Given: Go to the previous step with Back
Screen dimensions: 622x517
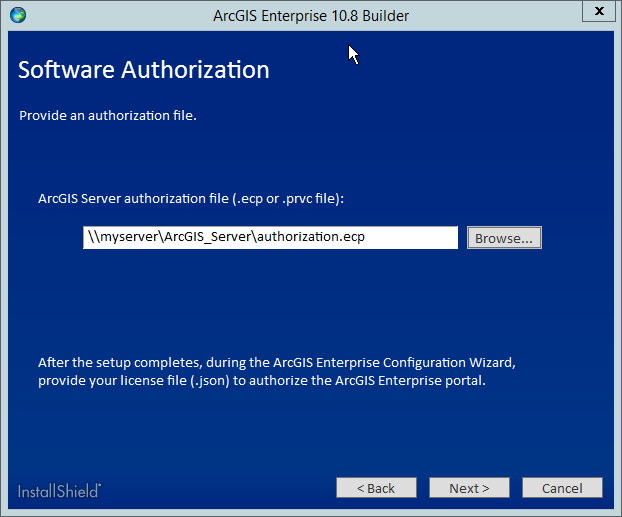Looking at the screenshot, I should pos(375,488).
